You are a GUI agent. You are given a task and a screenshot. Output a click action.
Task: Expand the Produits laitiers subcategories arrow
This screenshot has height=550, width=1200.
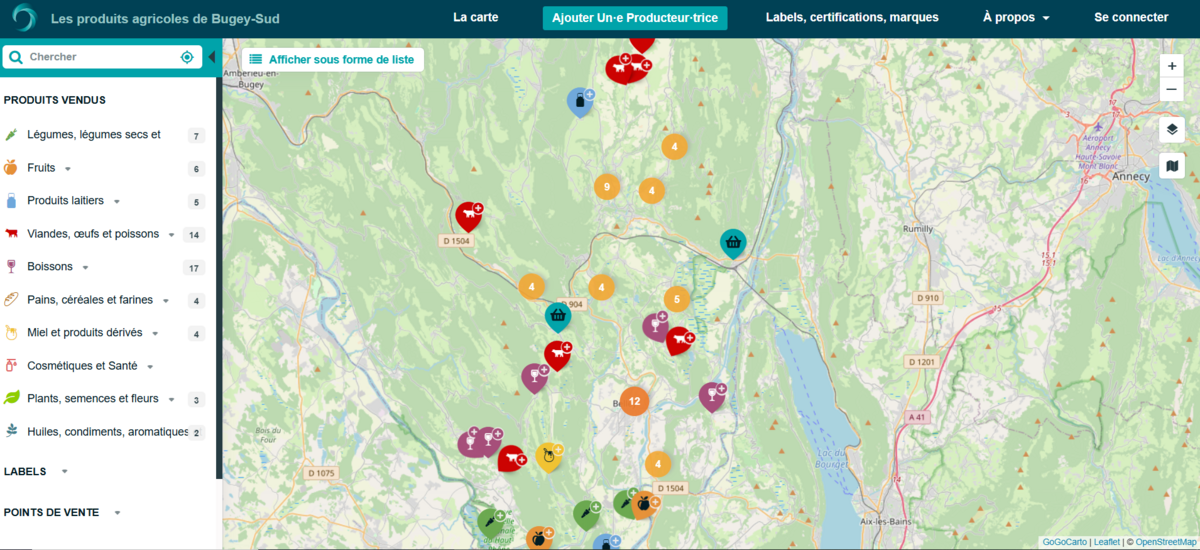[x=117, y=202]
